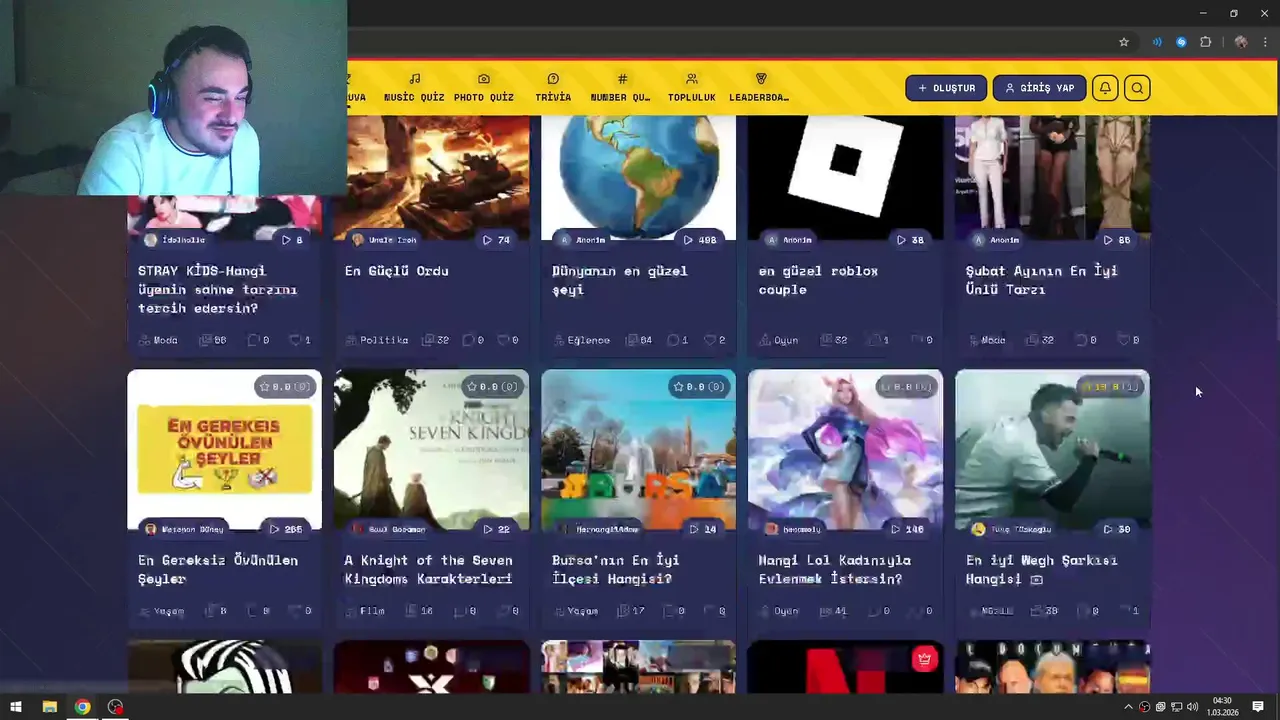Click the Oyun tag on roblox couple card
The width and height of the screenshot is (1280, 720).
pyautogui.click(x=779, y=340)
